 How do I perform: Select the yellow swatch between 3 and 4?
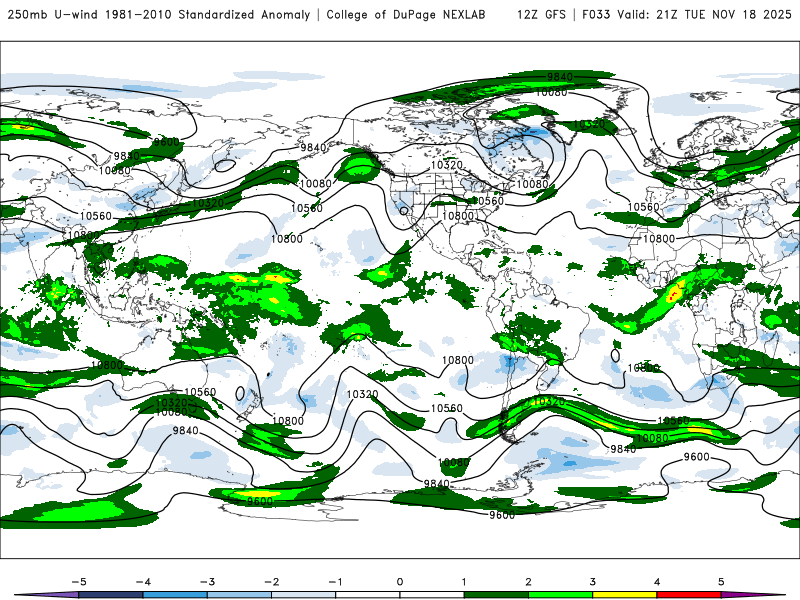coord(624,595)
